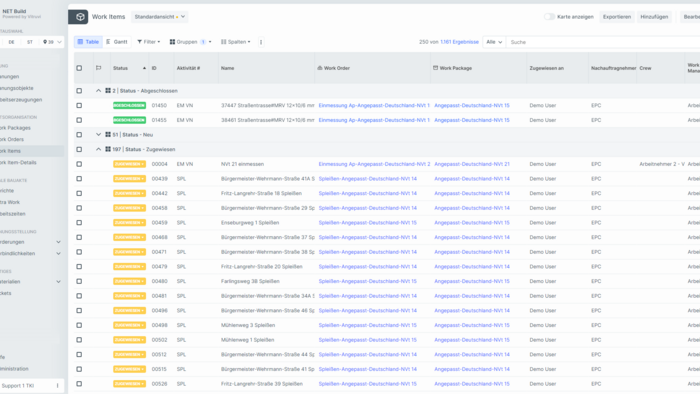Tick the checkbox for item 01450
The width and height of the screenshot is (700, 394).
point(79,105)
